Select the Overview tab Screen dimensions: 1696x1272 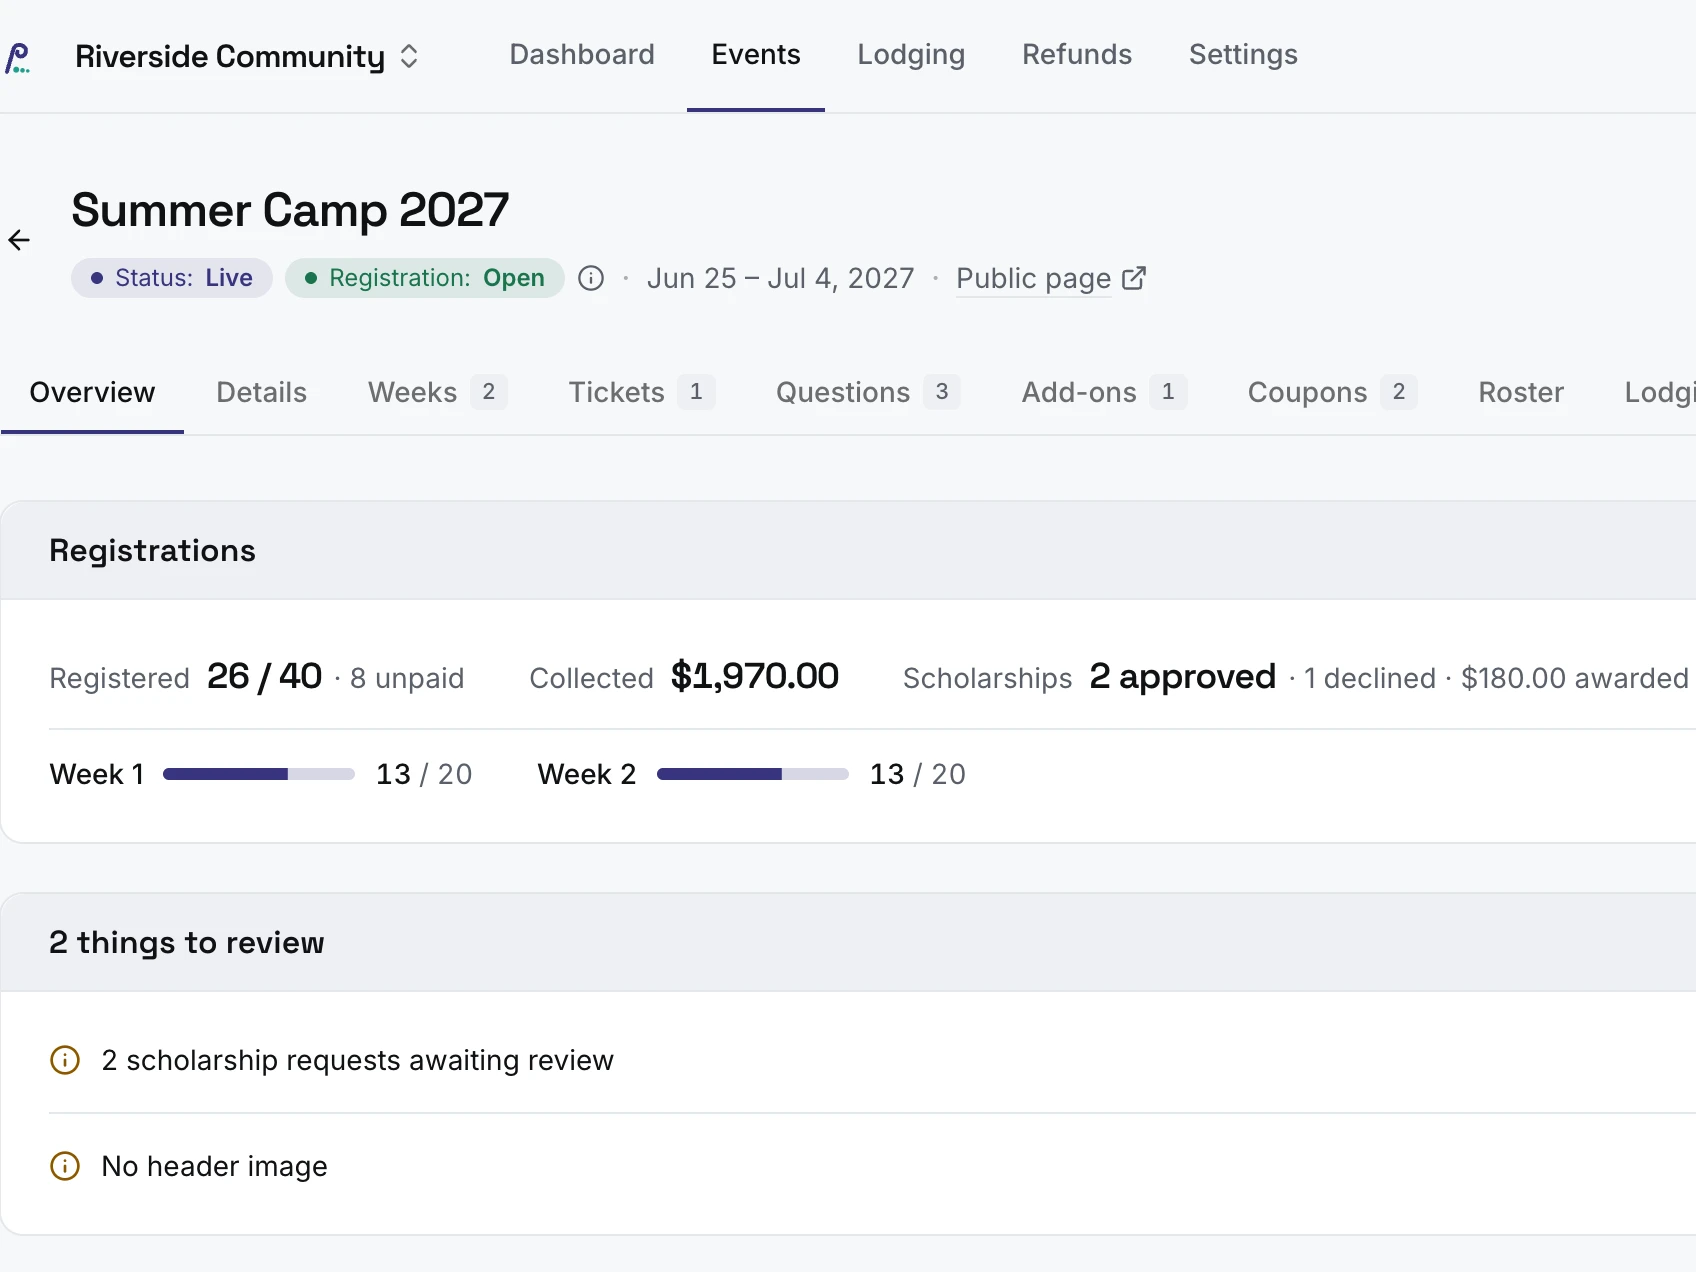[92, 392]
